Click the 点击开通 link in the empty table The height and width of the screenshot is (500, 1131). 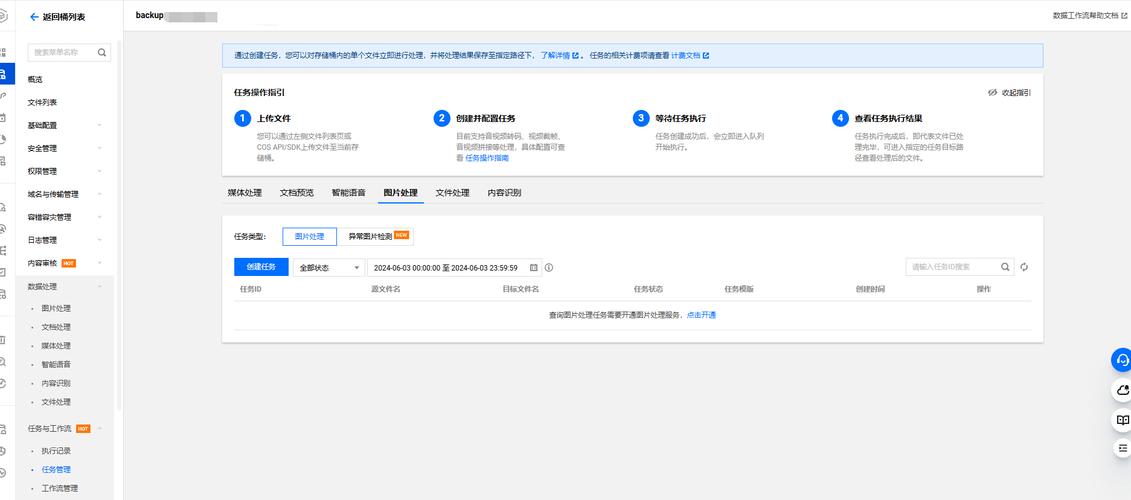[701, 315]
